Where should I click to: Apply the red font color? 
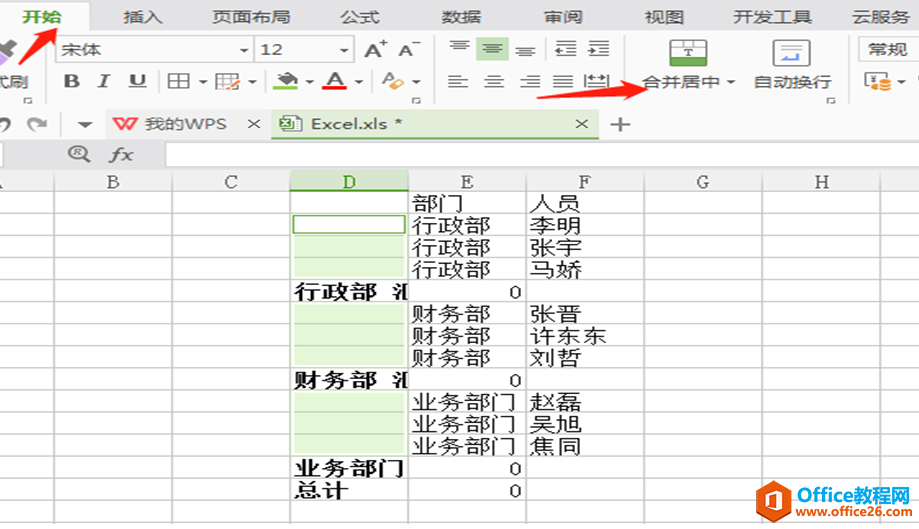[335, 81]
